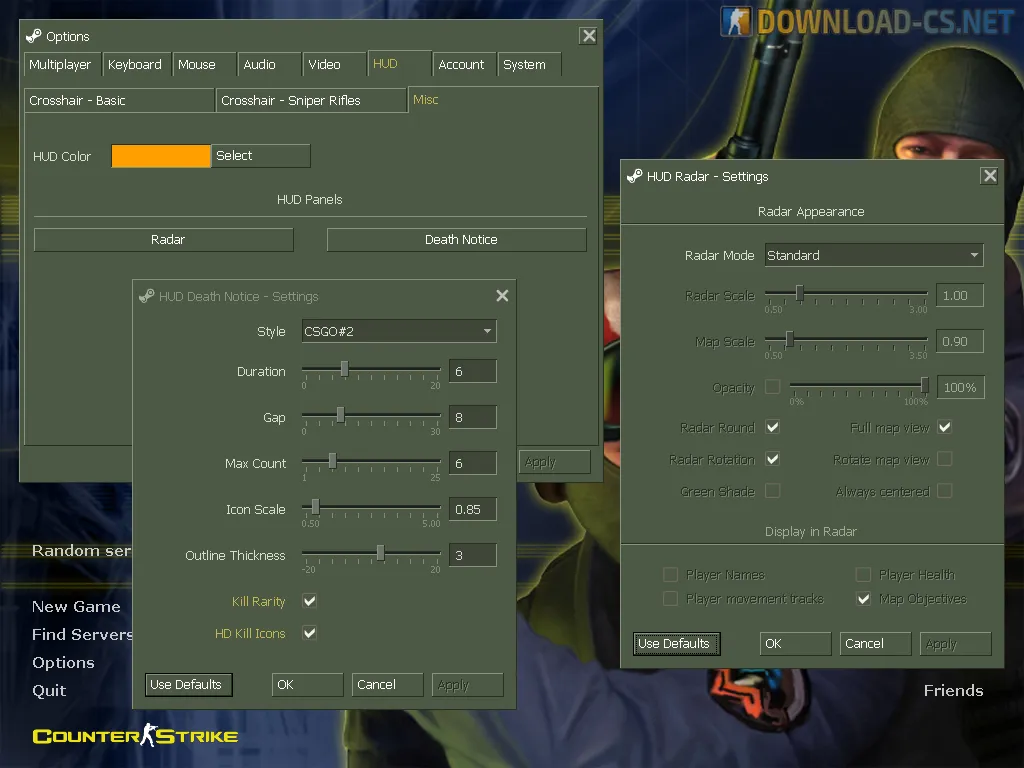Click the Radar Scale slider handle
Image resolution: width=1024 pixels, height=768 pixels.
799,293
